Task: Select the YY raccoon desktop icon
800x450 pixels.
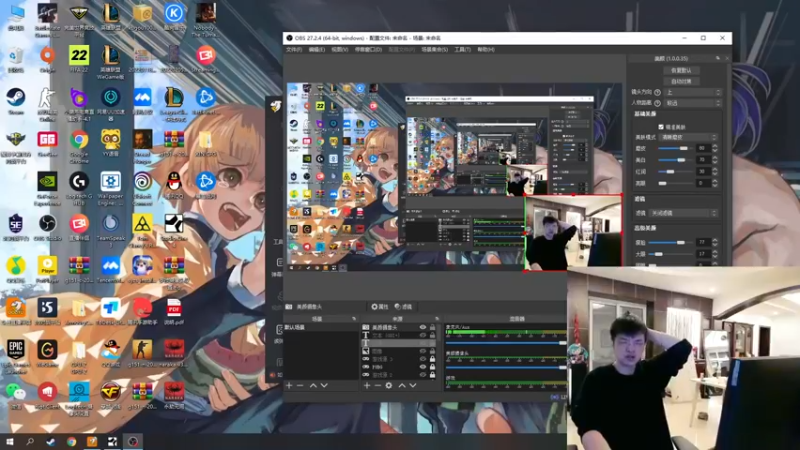Action: click(111, 143)
